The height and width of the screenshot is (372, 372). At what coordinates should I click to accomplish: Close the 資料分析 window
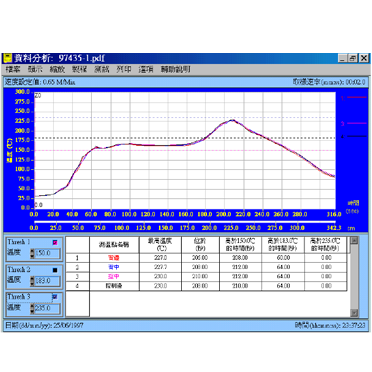364,58
